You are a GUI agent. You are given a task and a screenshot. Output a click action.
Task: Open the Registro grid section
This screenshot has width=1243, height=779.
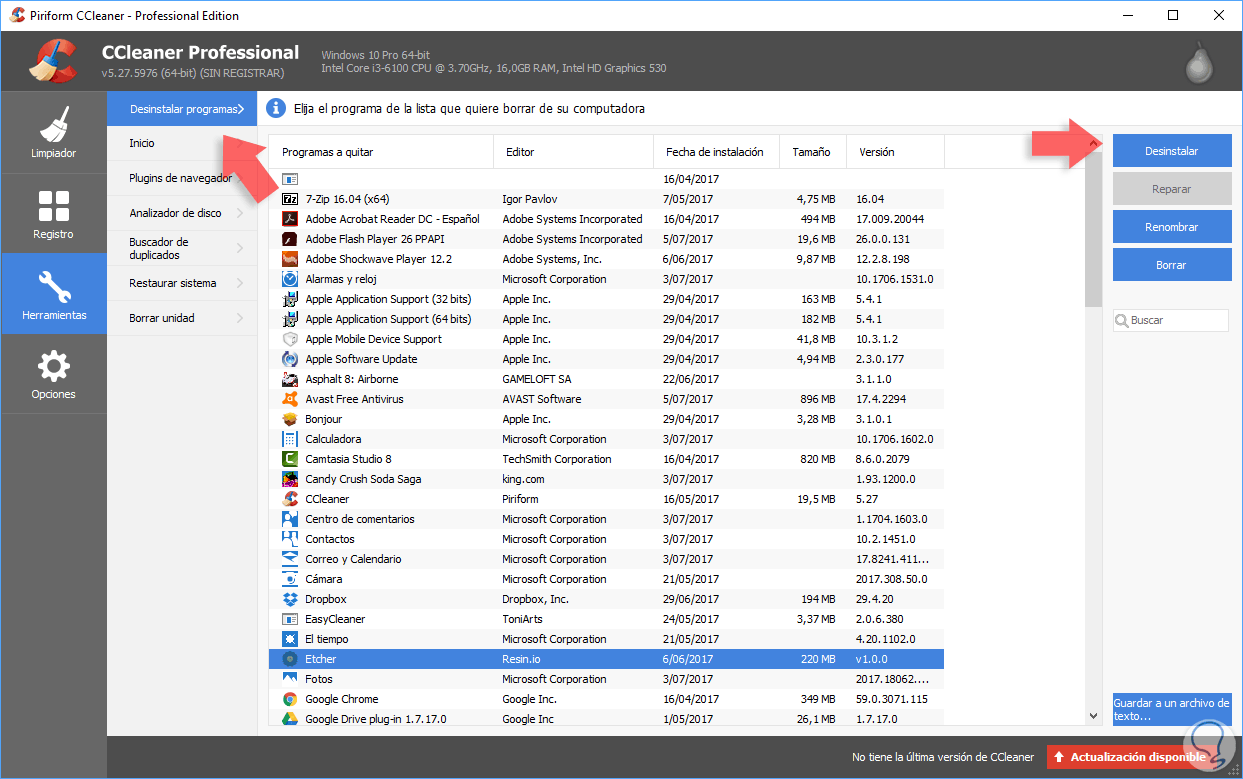point(53,213)
